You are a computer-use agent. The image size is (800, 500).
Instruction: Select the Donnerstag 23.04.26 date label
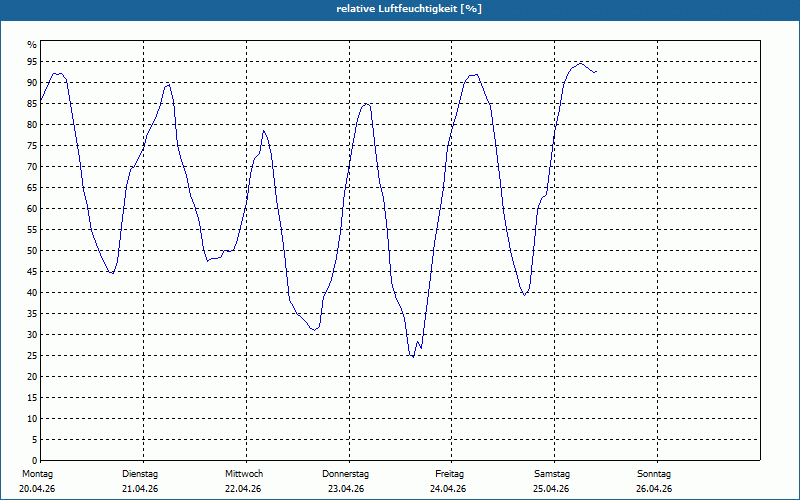[x=345, y=481]
